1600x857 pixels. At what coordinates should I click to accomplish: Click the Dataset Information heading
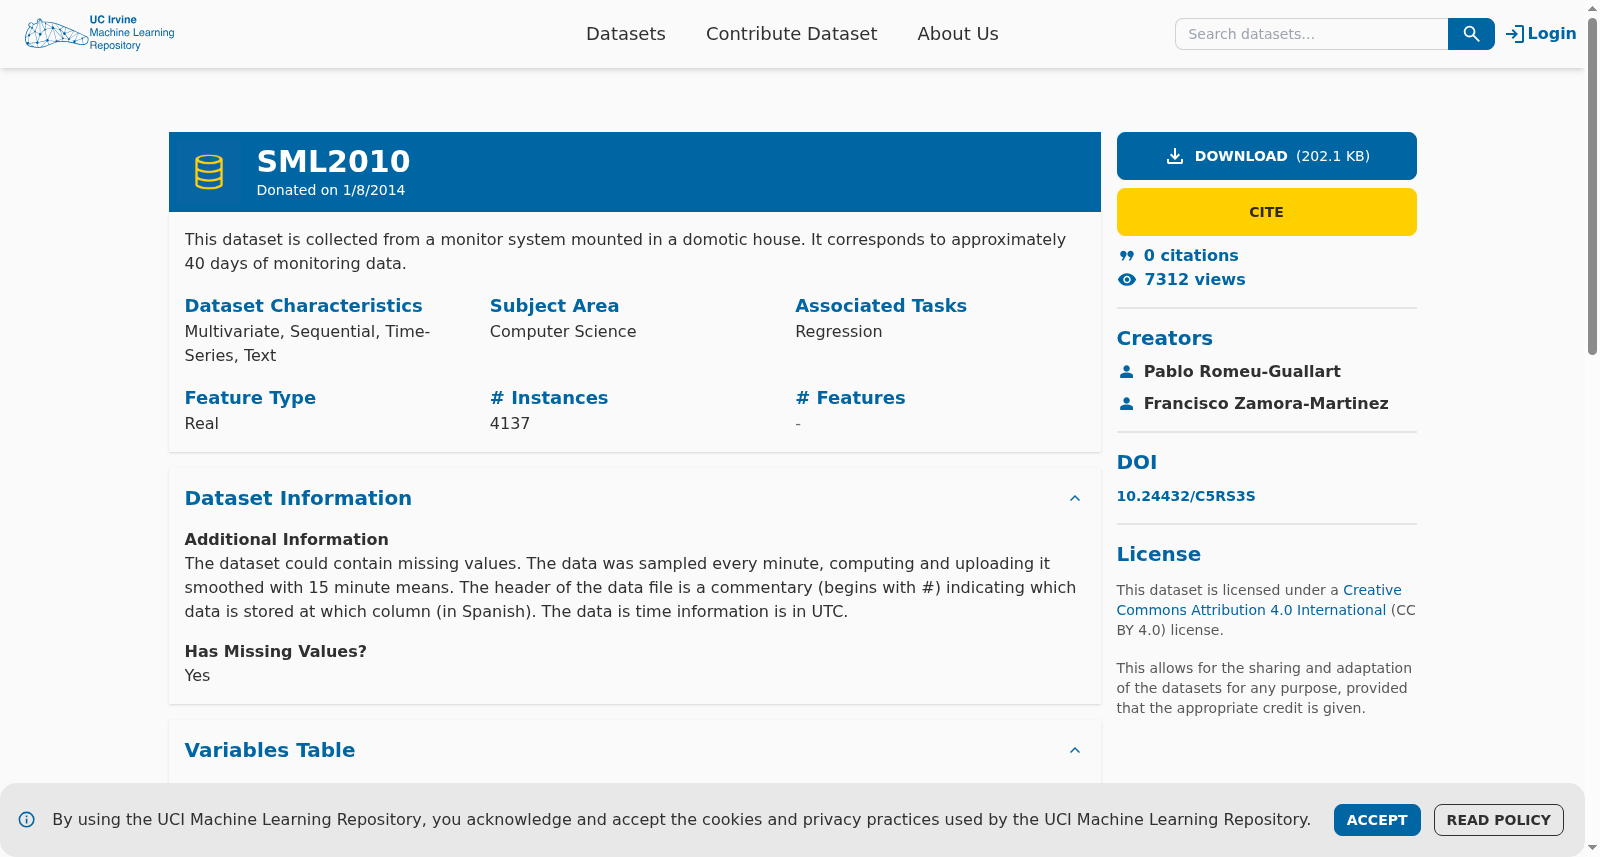(298, 498)
